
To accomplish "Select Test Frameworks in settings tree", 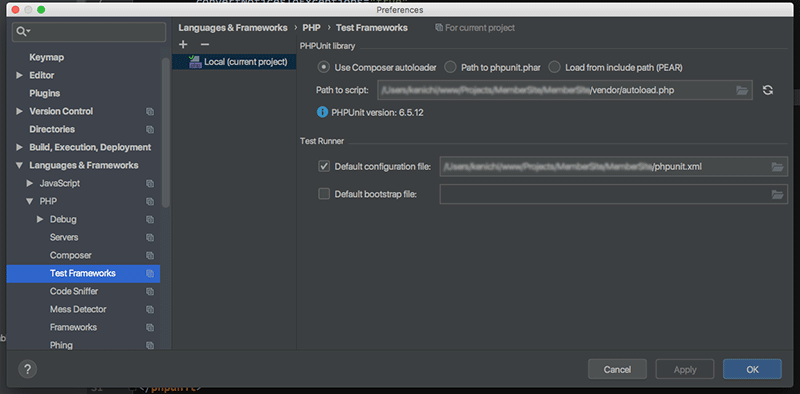I will pos(83,274).
